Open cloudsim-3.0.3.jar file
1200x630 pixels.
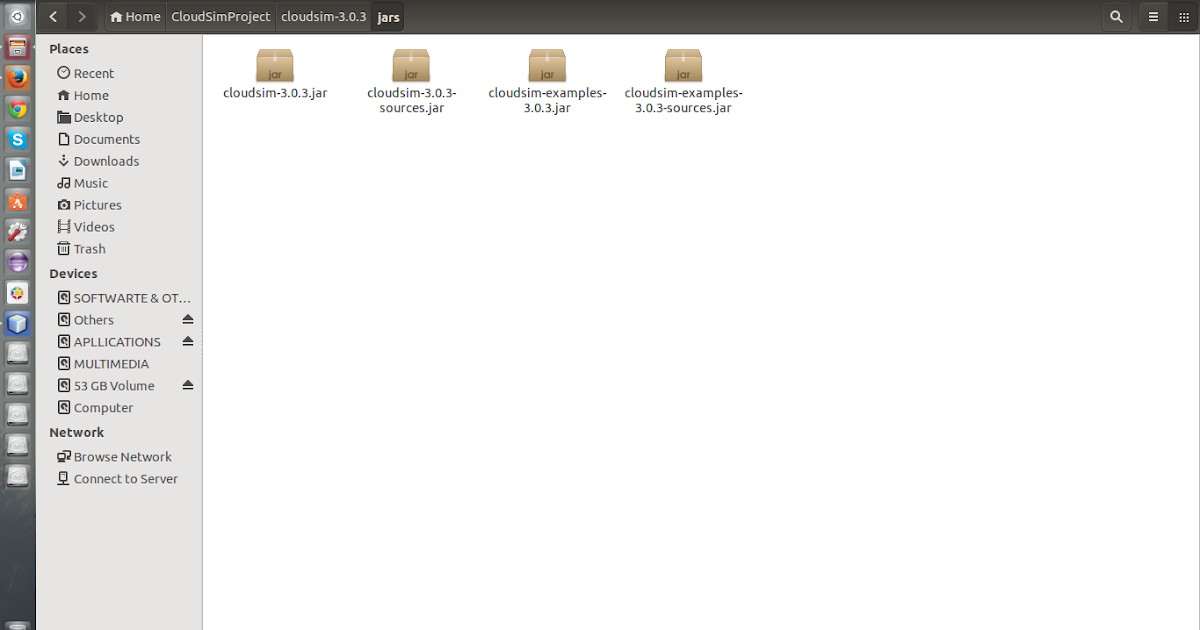[x=275, y=74]
